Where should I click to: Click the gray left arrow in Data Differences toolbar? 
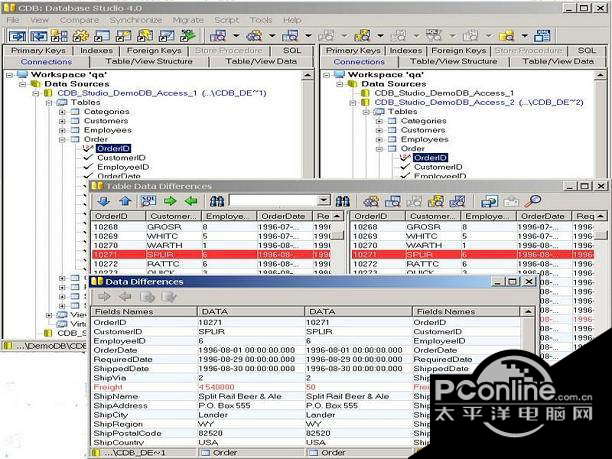tap(125, 297)
